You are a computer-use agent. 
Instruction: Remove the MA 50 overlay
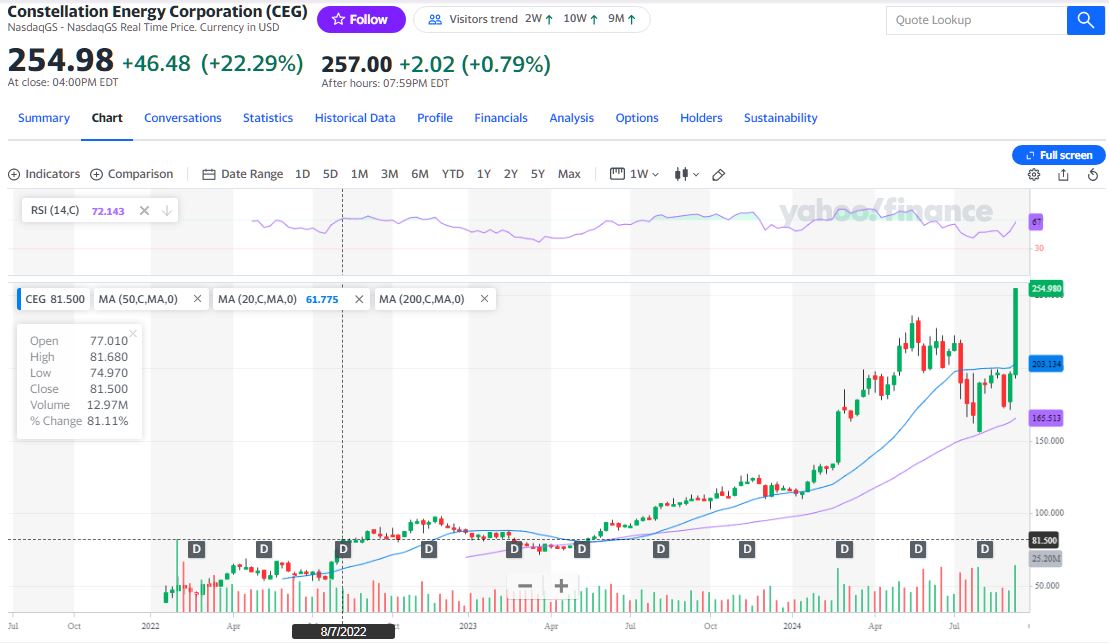(197, 298)
